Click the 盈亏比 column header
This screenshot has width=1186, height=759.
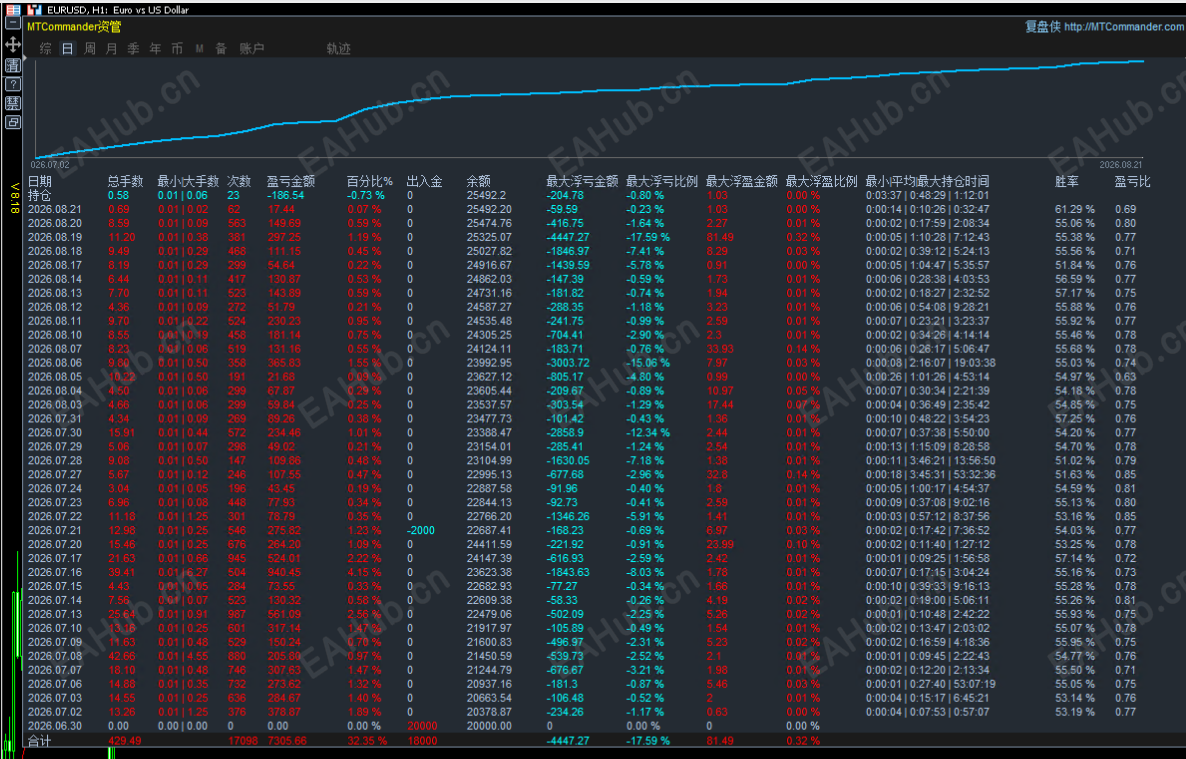[1132, 181]
